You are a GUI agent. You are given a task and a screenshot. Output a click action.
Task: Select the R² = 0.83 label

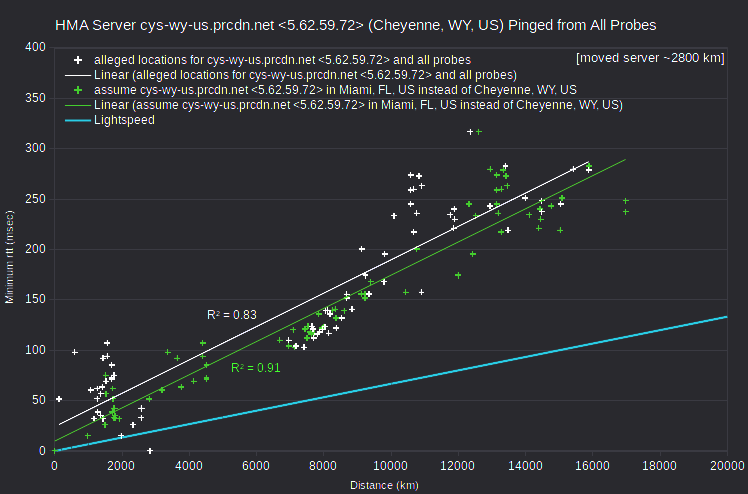(232, 315)
